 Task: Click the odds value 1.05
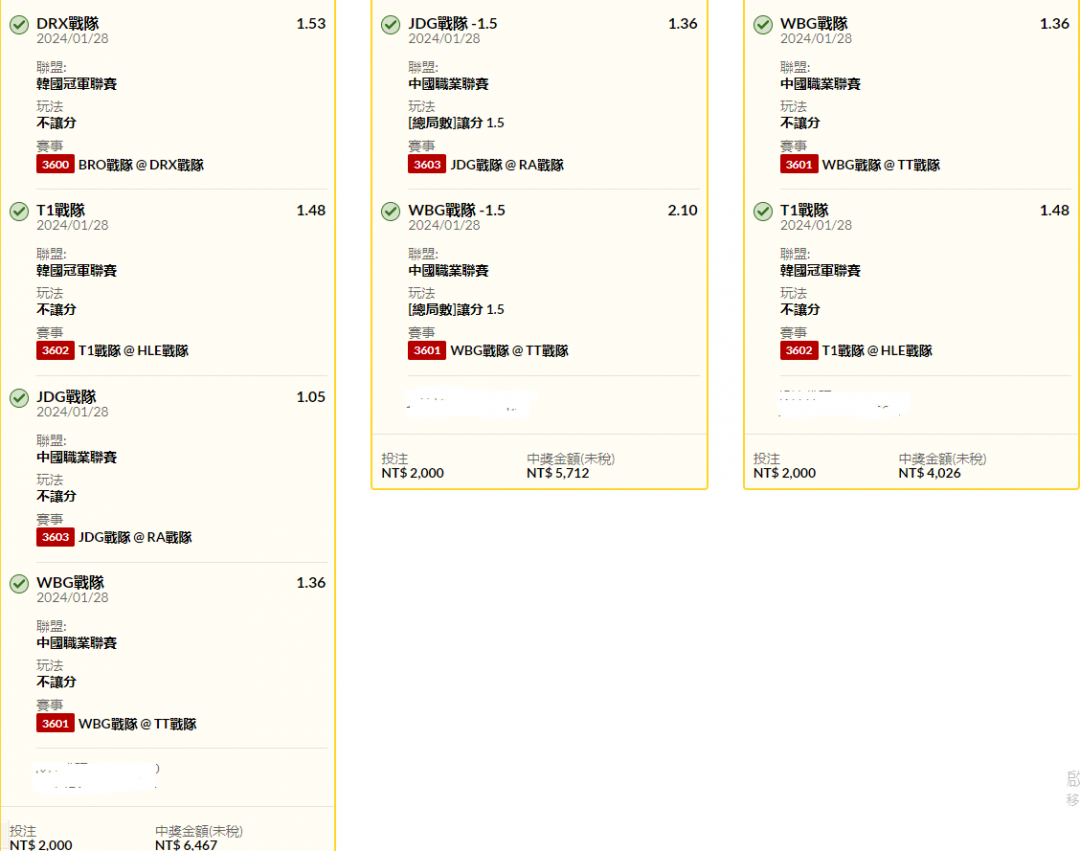point(311,397)
